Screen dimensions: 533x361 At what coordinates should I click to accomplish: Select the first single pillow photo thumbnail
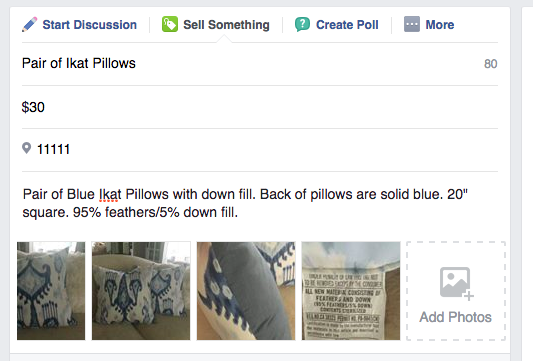point(51,291)
